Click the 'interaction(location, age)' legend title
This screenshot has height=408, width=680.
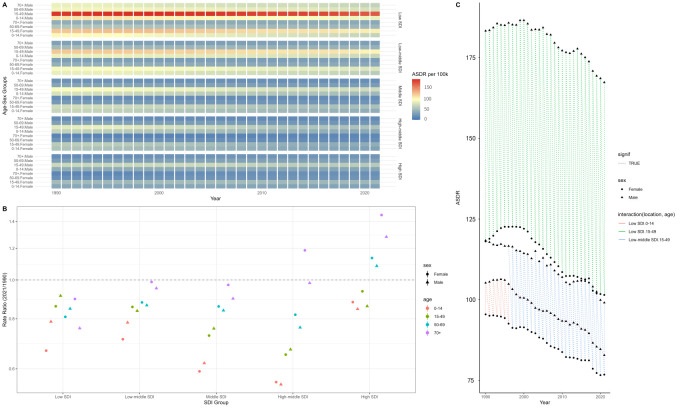[x=646, y=215]
